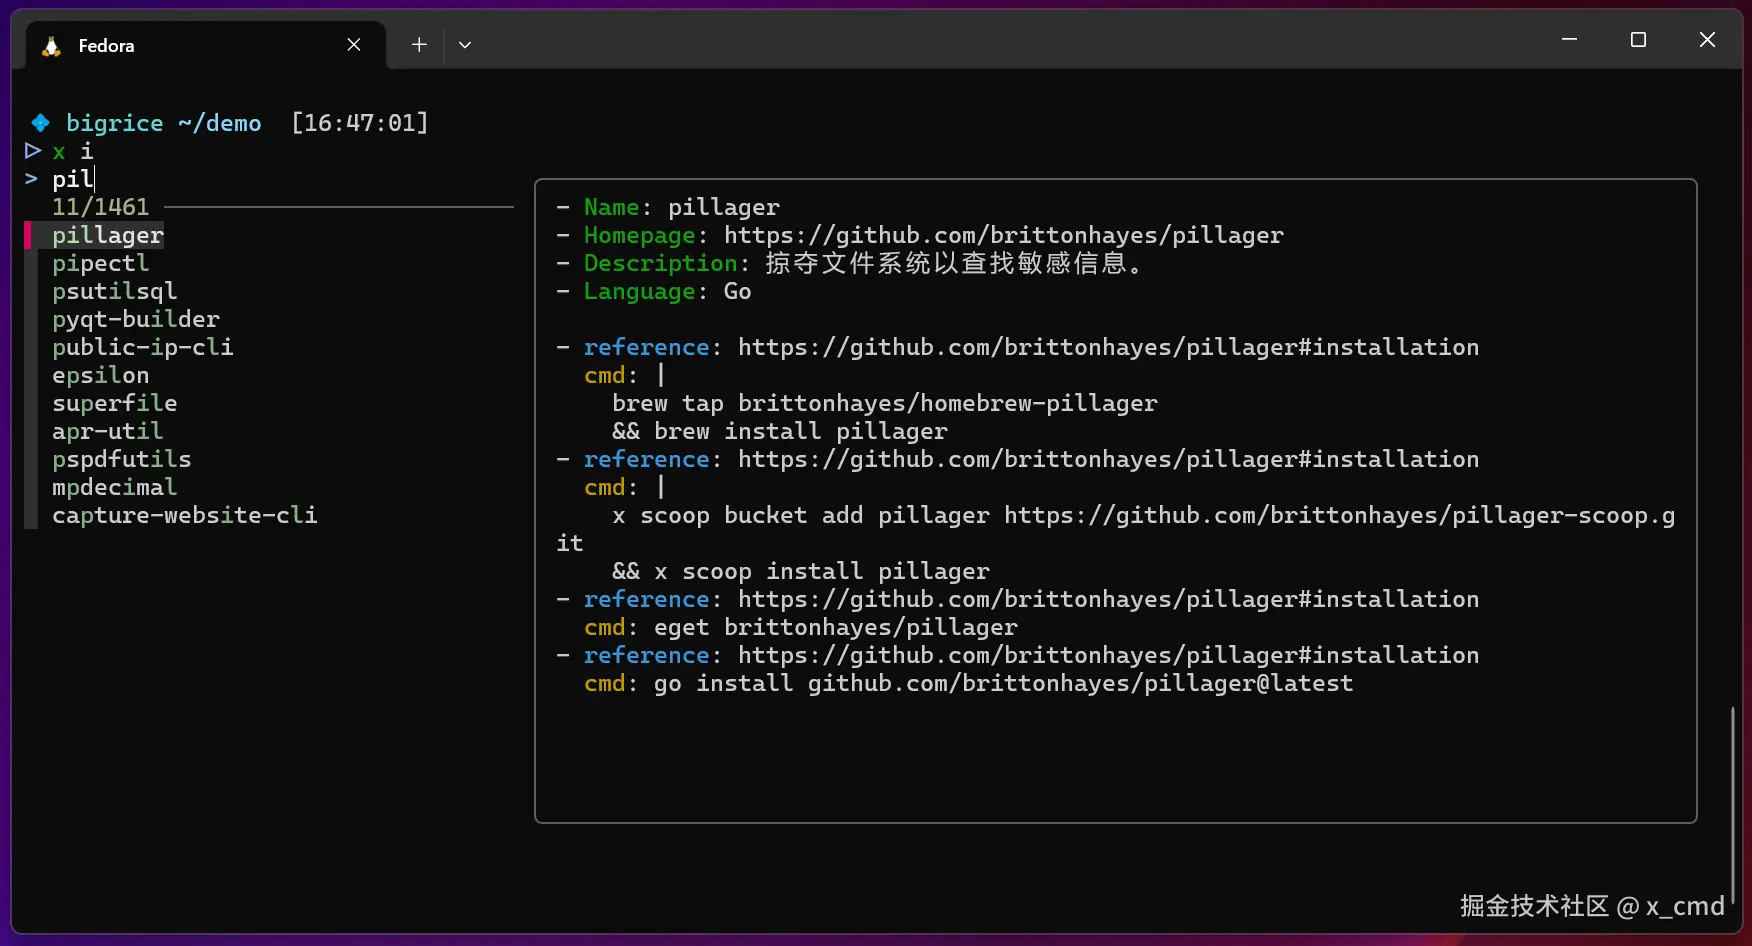Click the pillager-scoop git URL in the scoop command
Image resolution: width=1752 pixels, height=946 pixels.
[1340, 515]
